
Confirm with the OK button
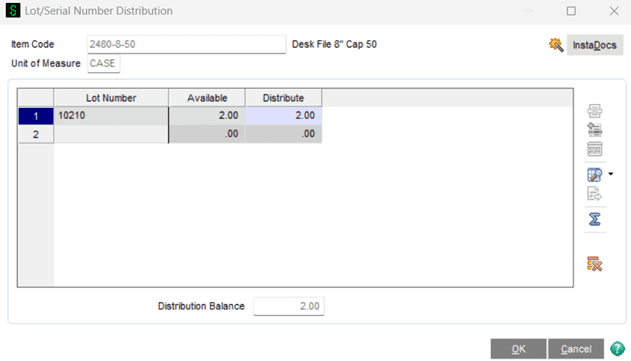(518, 349)
